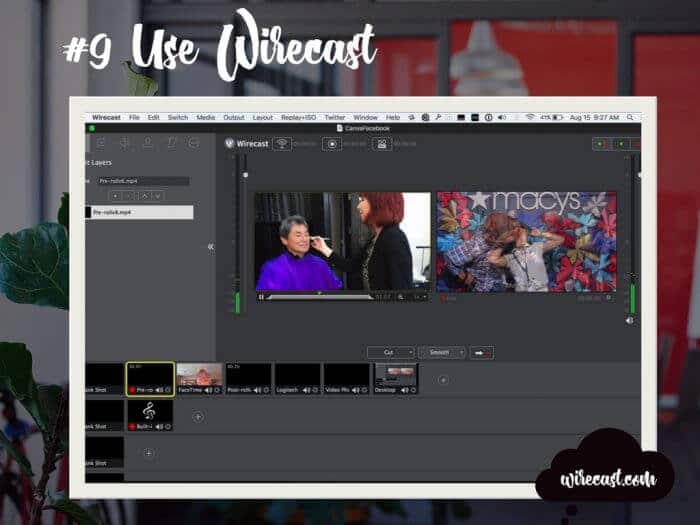
Task: Click the Go transition arrow button
Action: [482, 353]
